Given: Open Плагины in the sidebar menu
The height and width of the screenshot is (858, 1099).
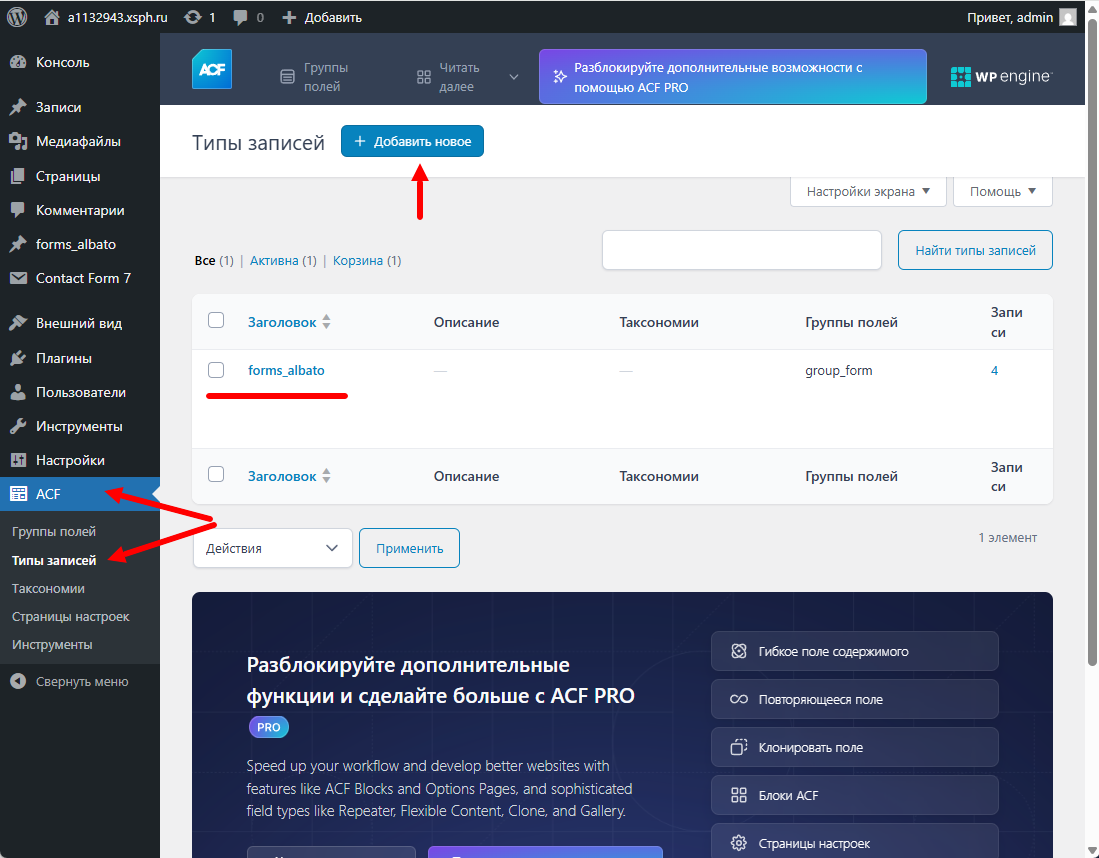Looking at the screenshot, I should coord(64,358).
